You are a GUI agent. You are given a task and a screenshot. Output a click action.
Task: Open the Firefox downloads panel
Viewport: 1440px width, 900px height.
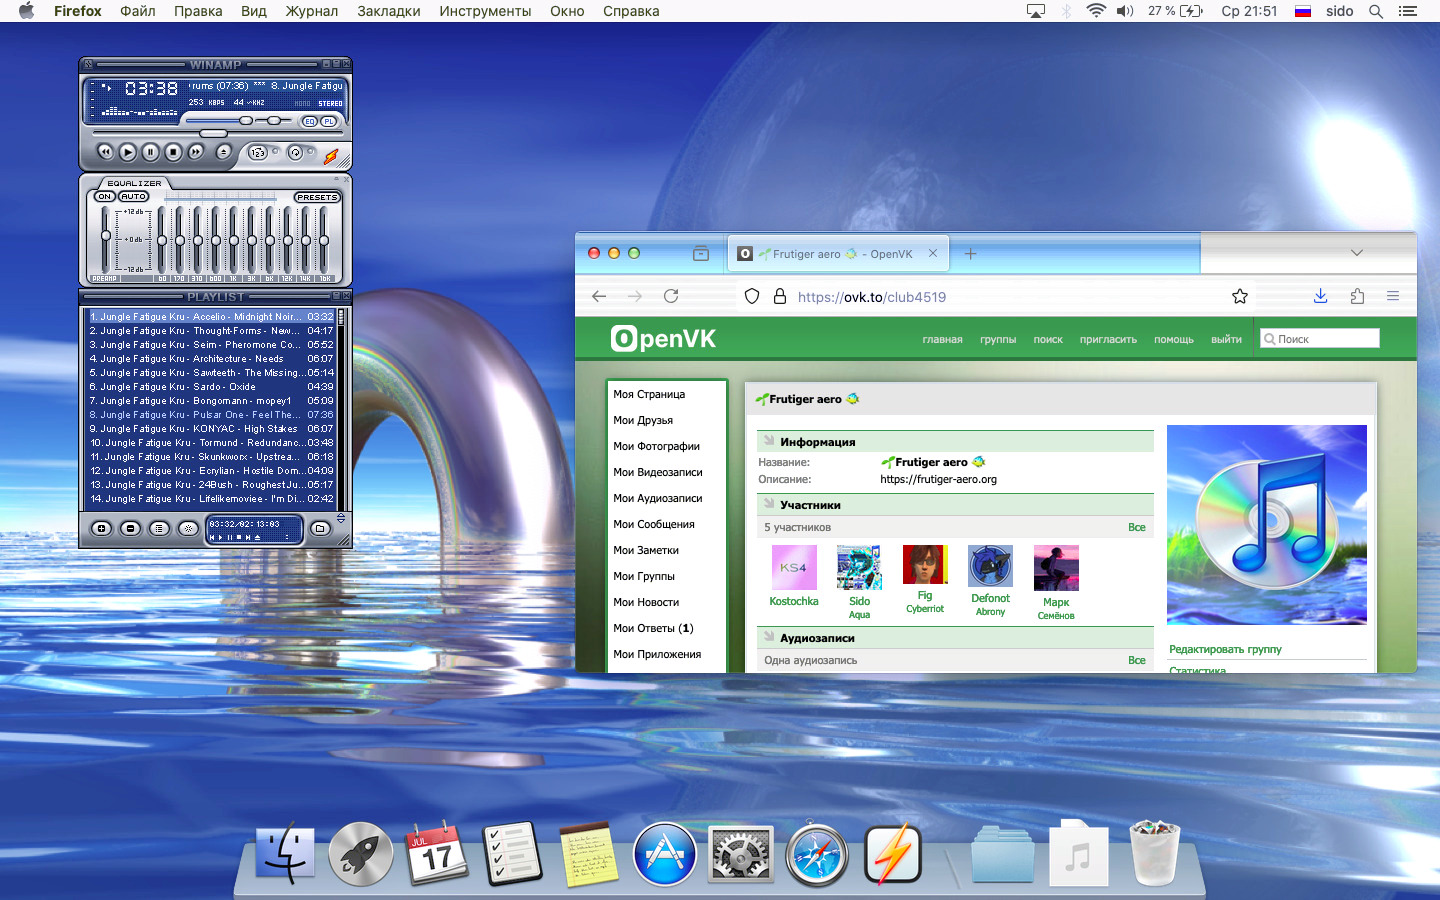pos(1320,296)
